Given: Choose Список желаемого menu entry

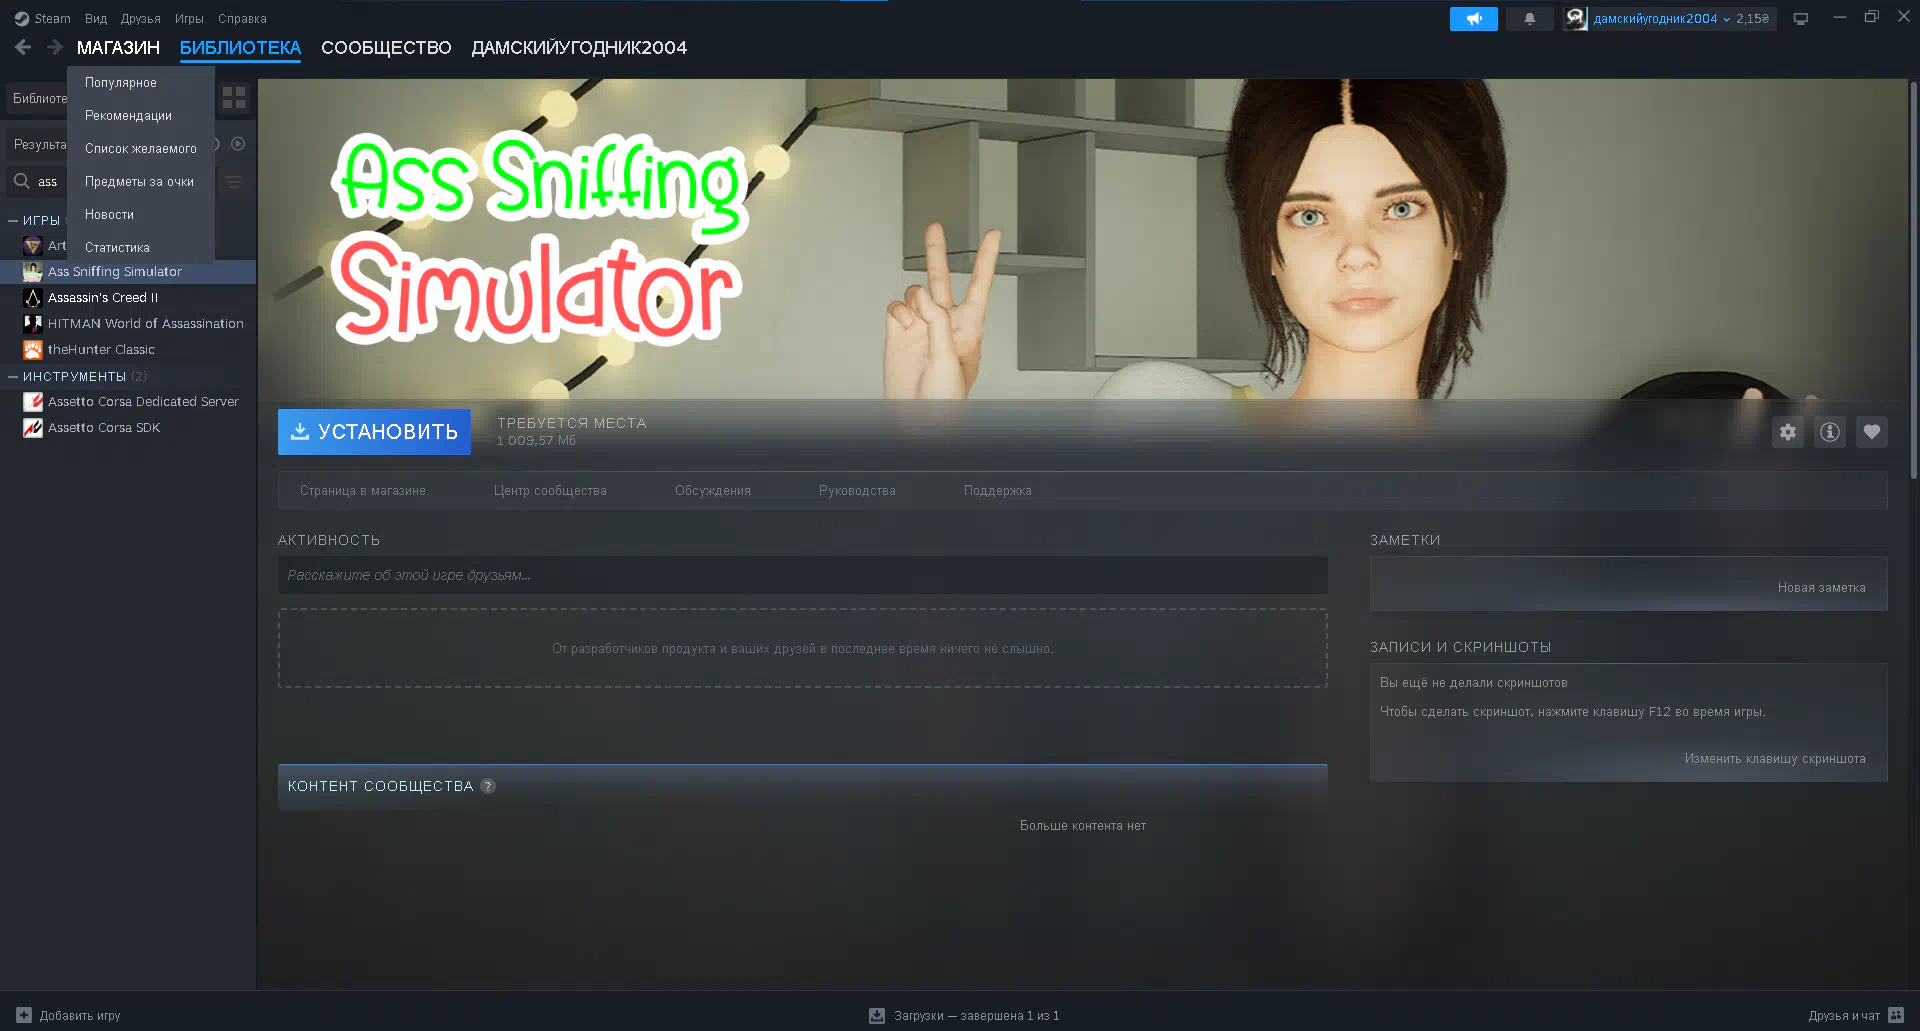Looking at the screenshot, I should click(x=141, y=148).
